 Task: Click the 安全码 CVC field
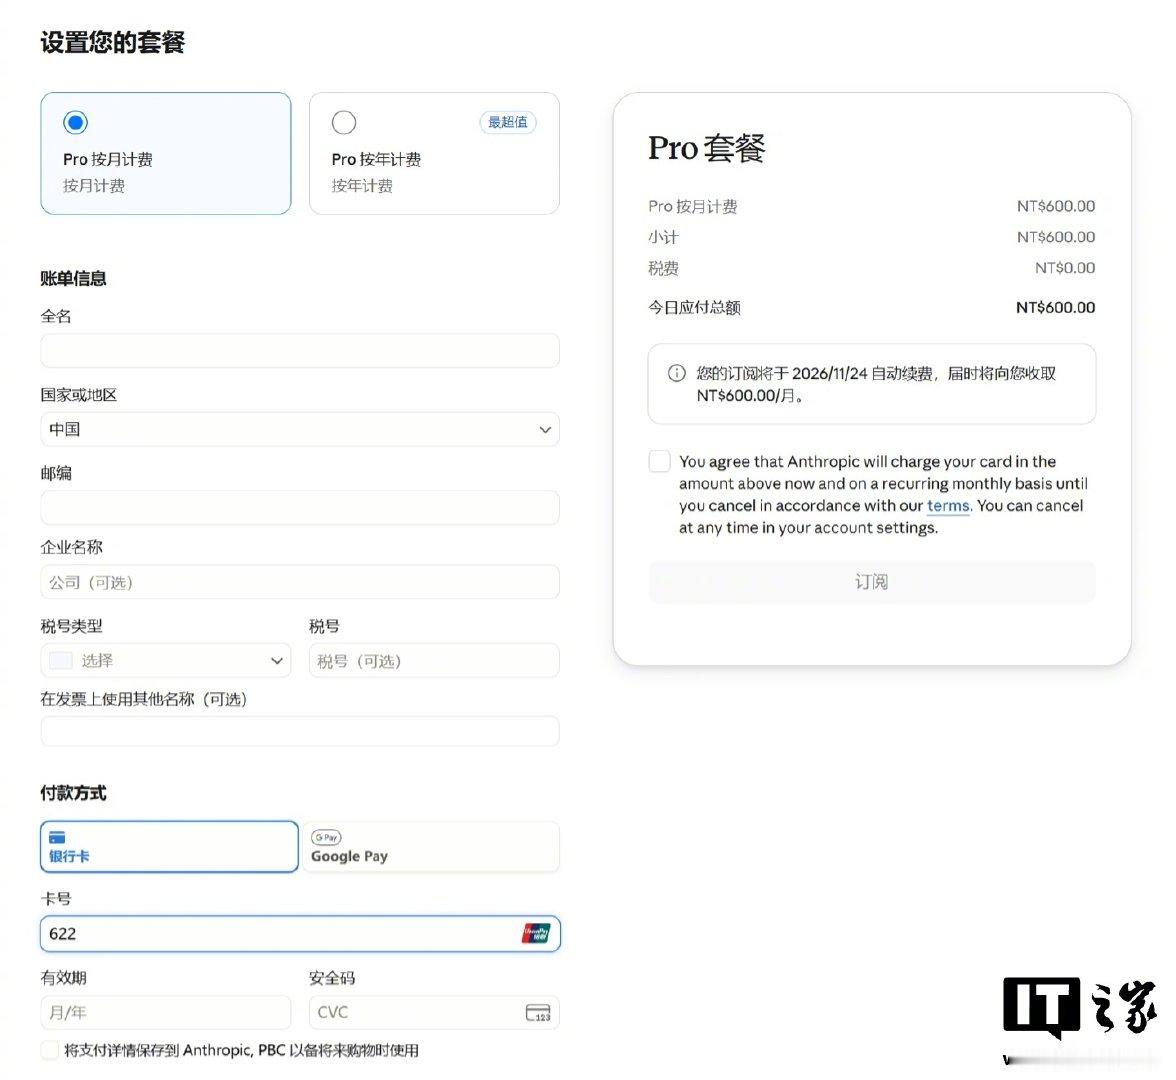(x=434, y=1012)
